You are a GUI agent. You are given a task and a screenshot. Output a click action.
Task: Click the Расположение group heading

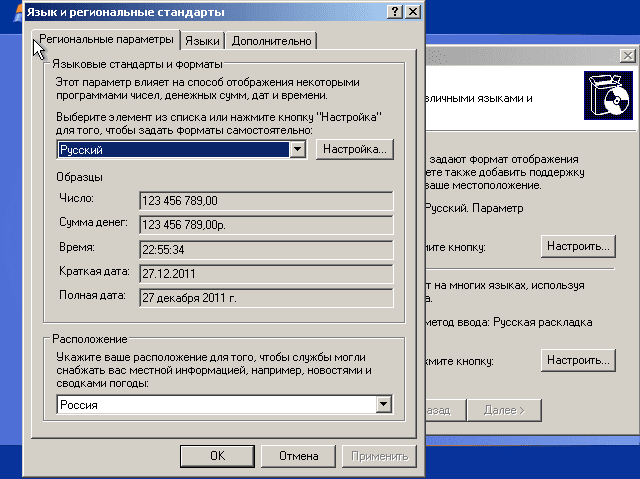pyautogui.click(x=90, y=339)
